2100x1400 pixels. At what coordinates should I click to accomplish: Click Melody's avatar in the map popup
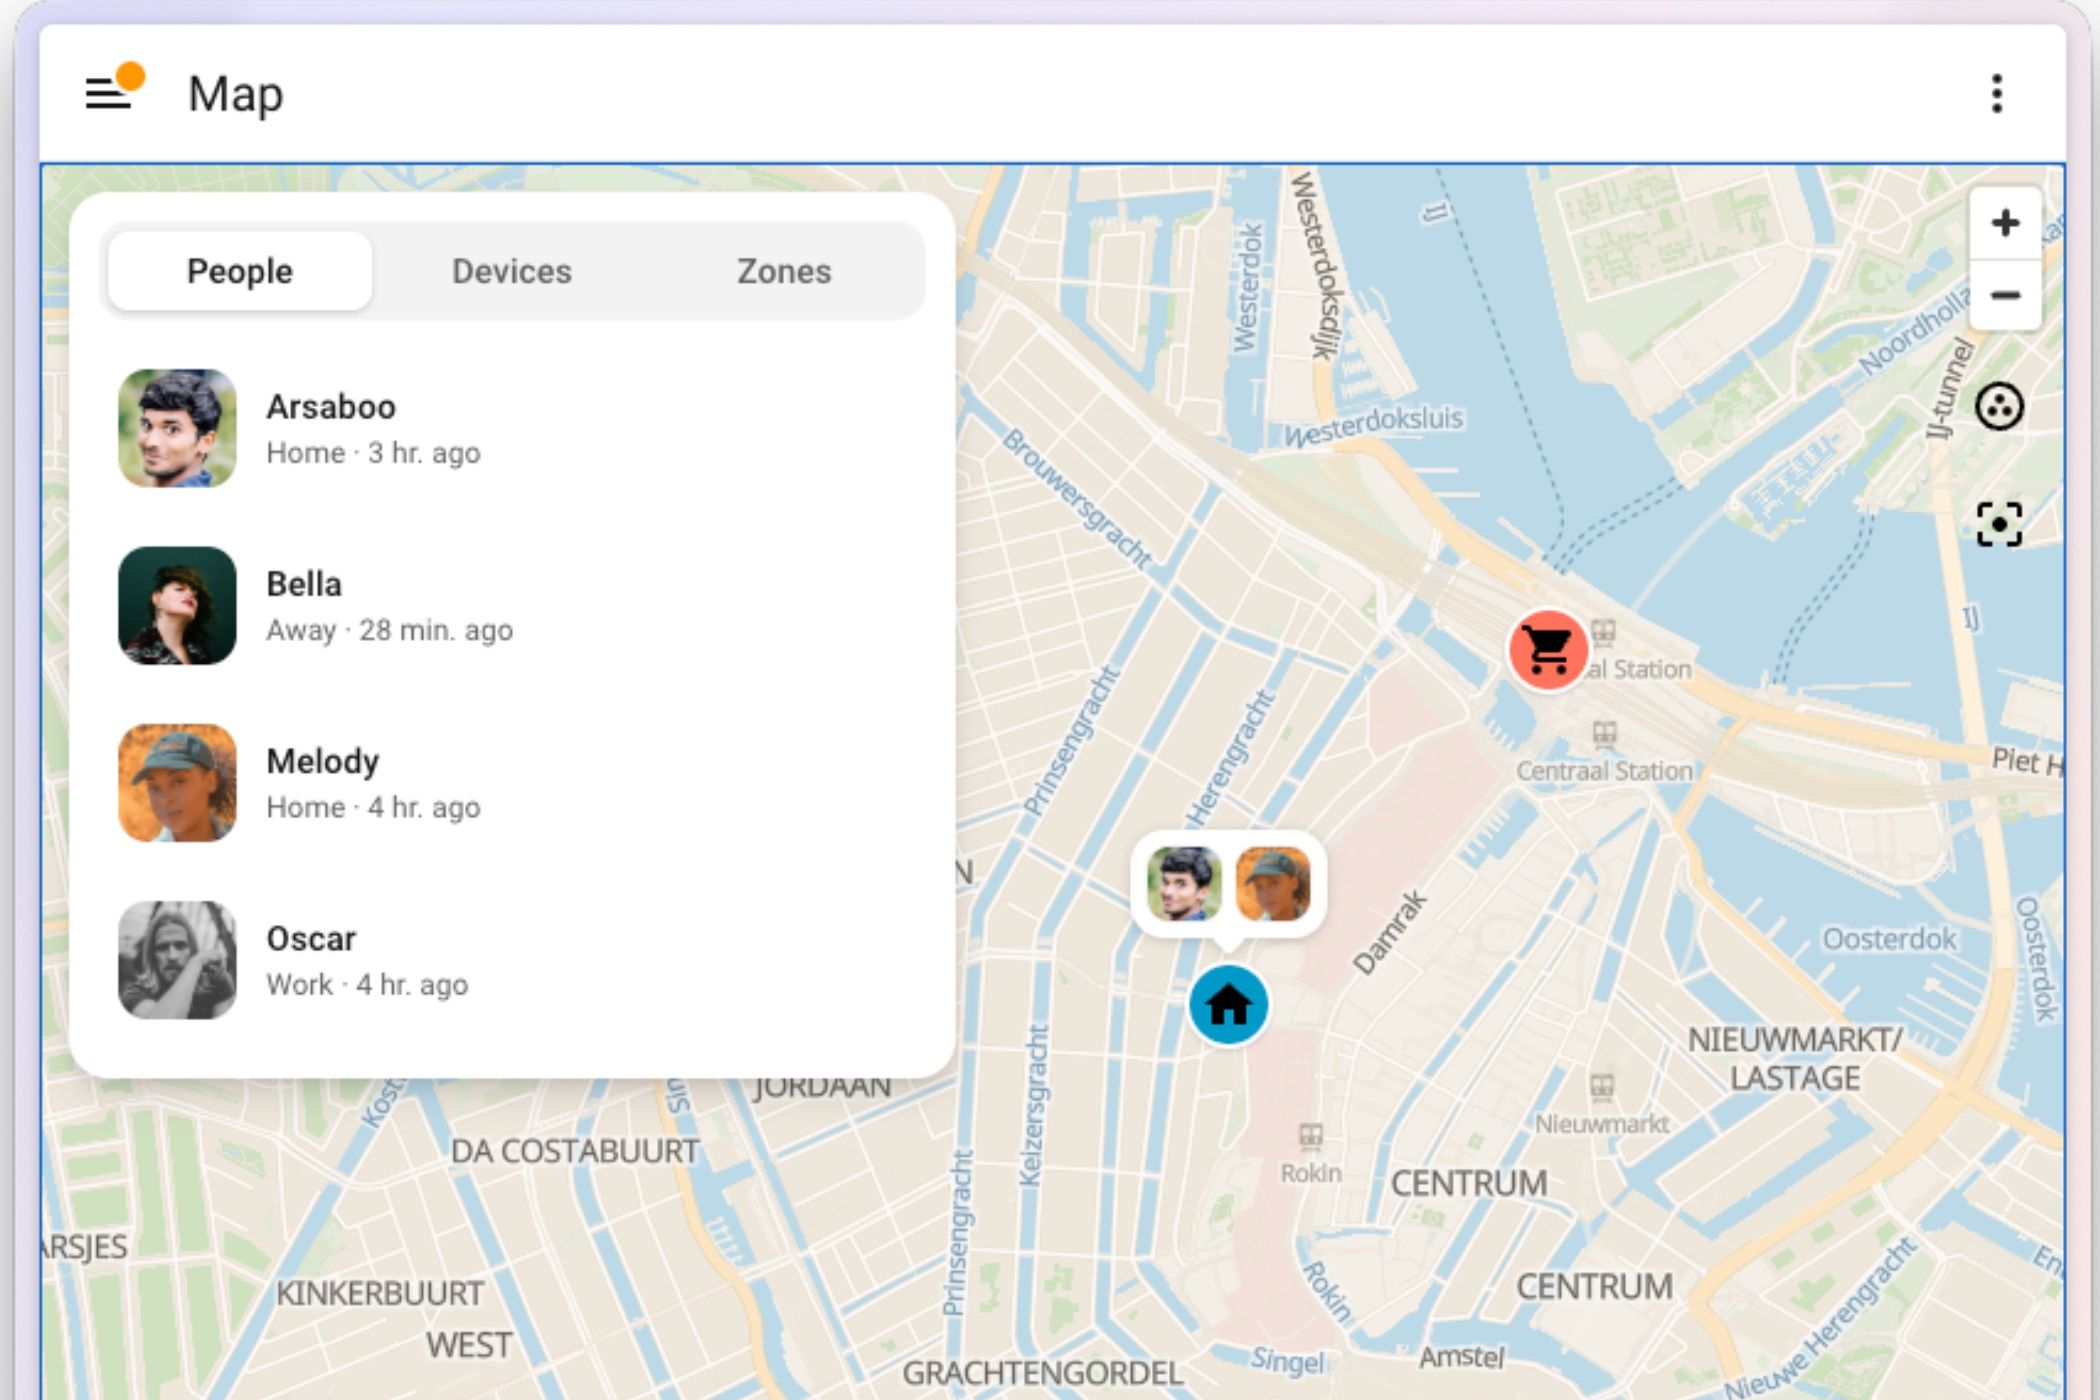click(x=1273, y=884)
